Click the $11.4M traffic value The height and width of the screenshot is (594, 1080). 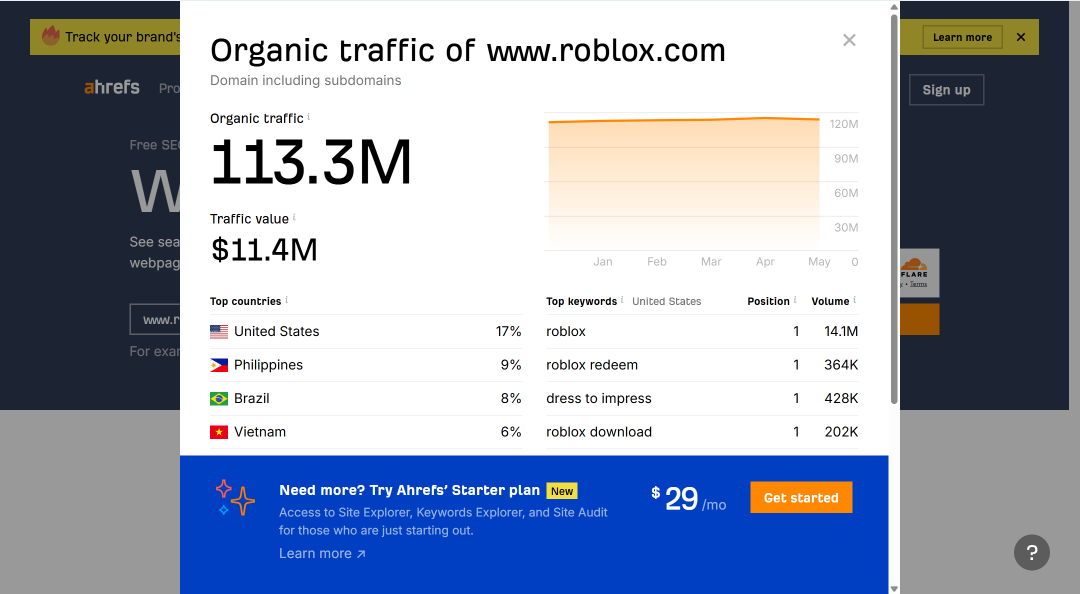(x=264, y=249)
